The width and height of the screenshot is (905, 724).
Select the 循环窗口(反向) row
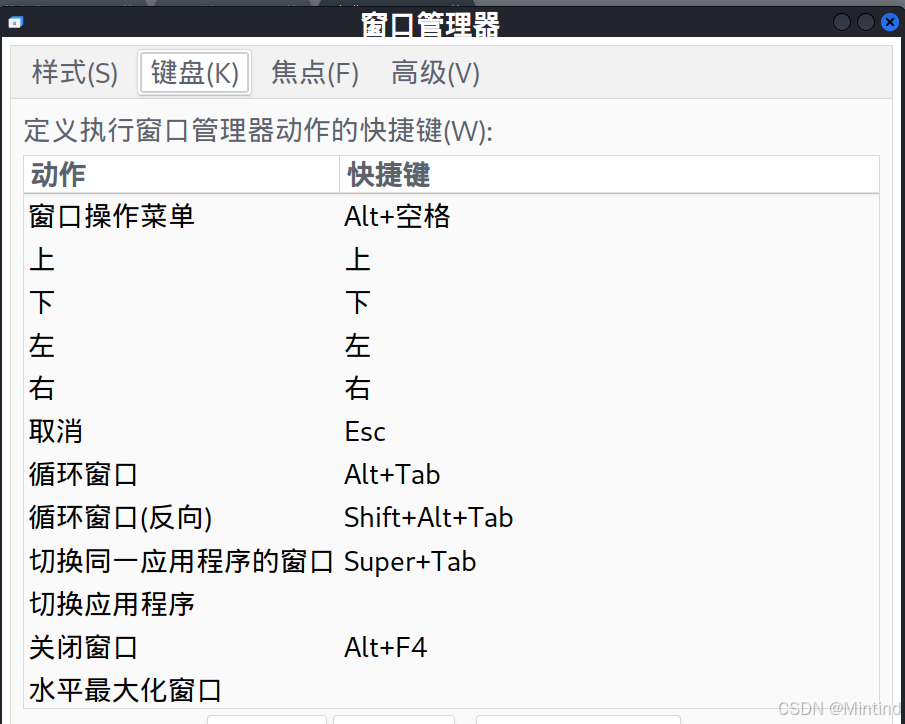pos(451,517)
